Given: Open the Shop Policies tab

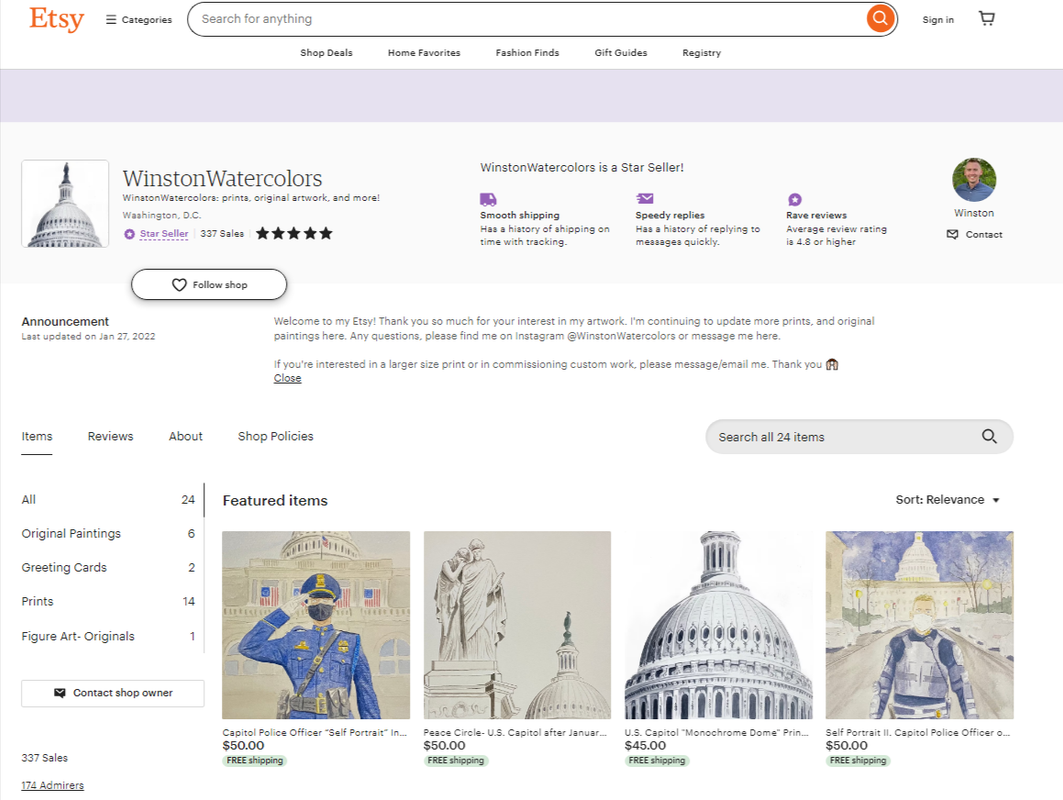Looking at the screenshot, I should [x=275, y=436].
